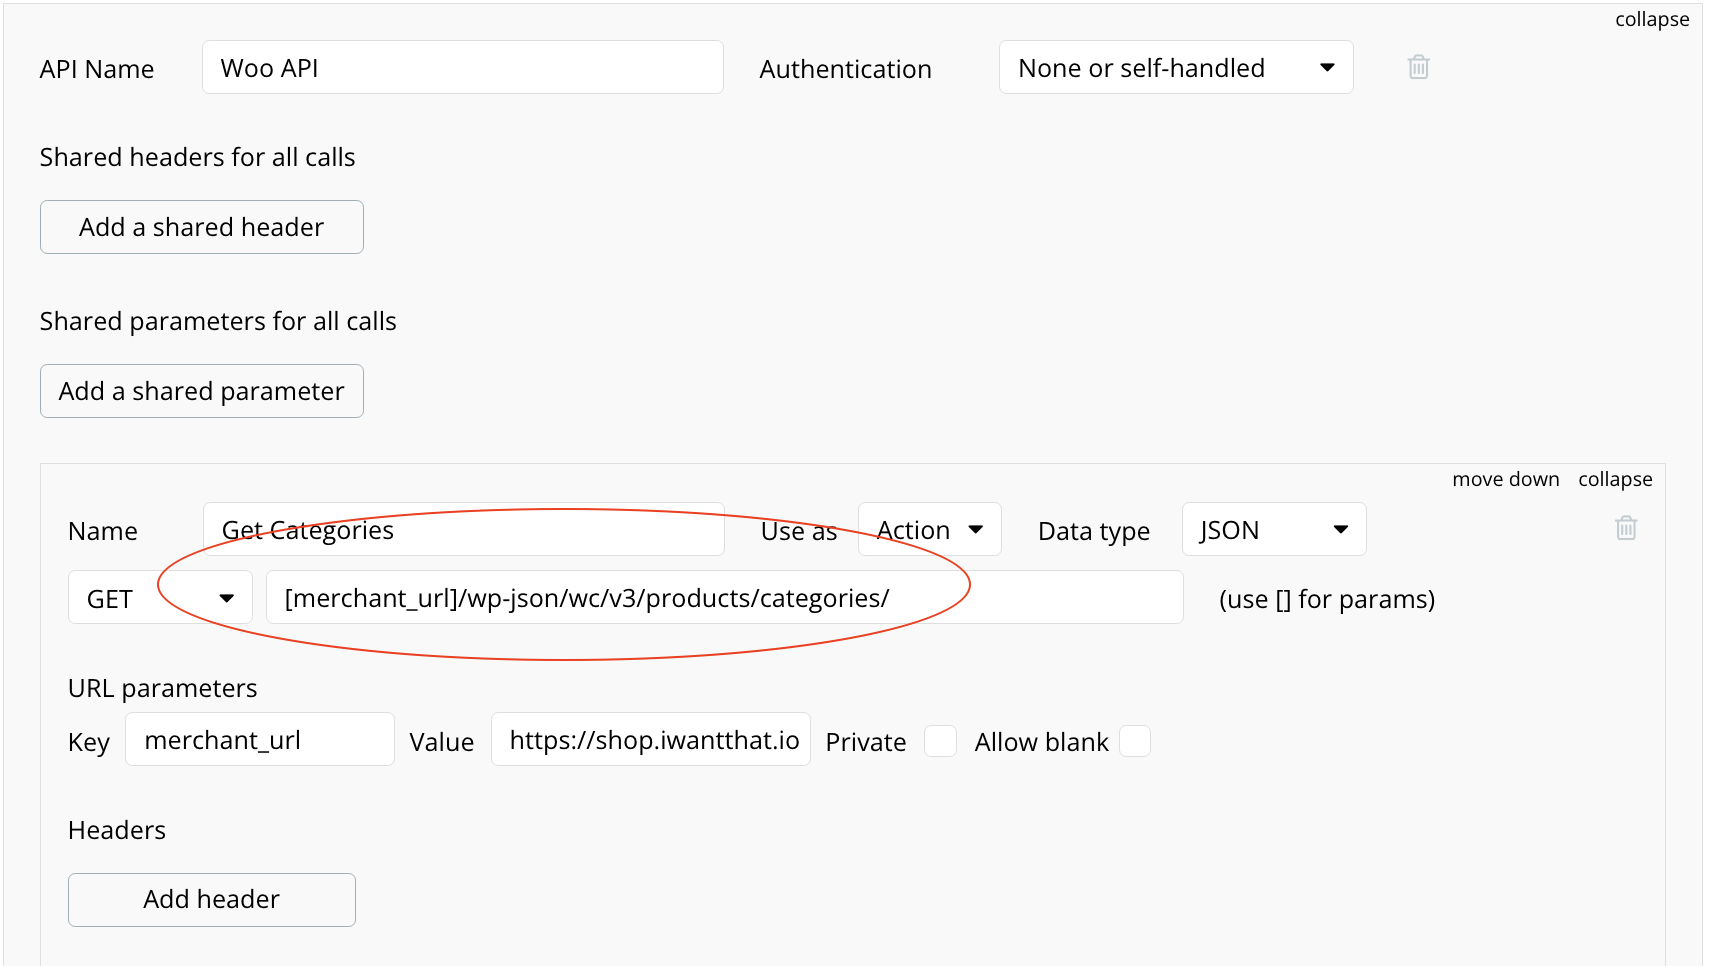Edit the API Name field containing Woo API
The width and height of the screenshot is (1712, 966).
tap(462, 67)
